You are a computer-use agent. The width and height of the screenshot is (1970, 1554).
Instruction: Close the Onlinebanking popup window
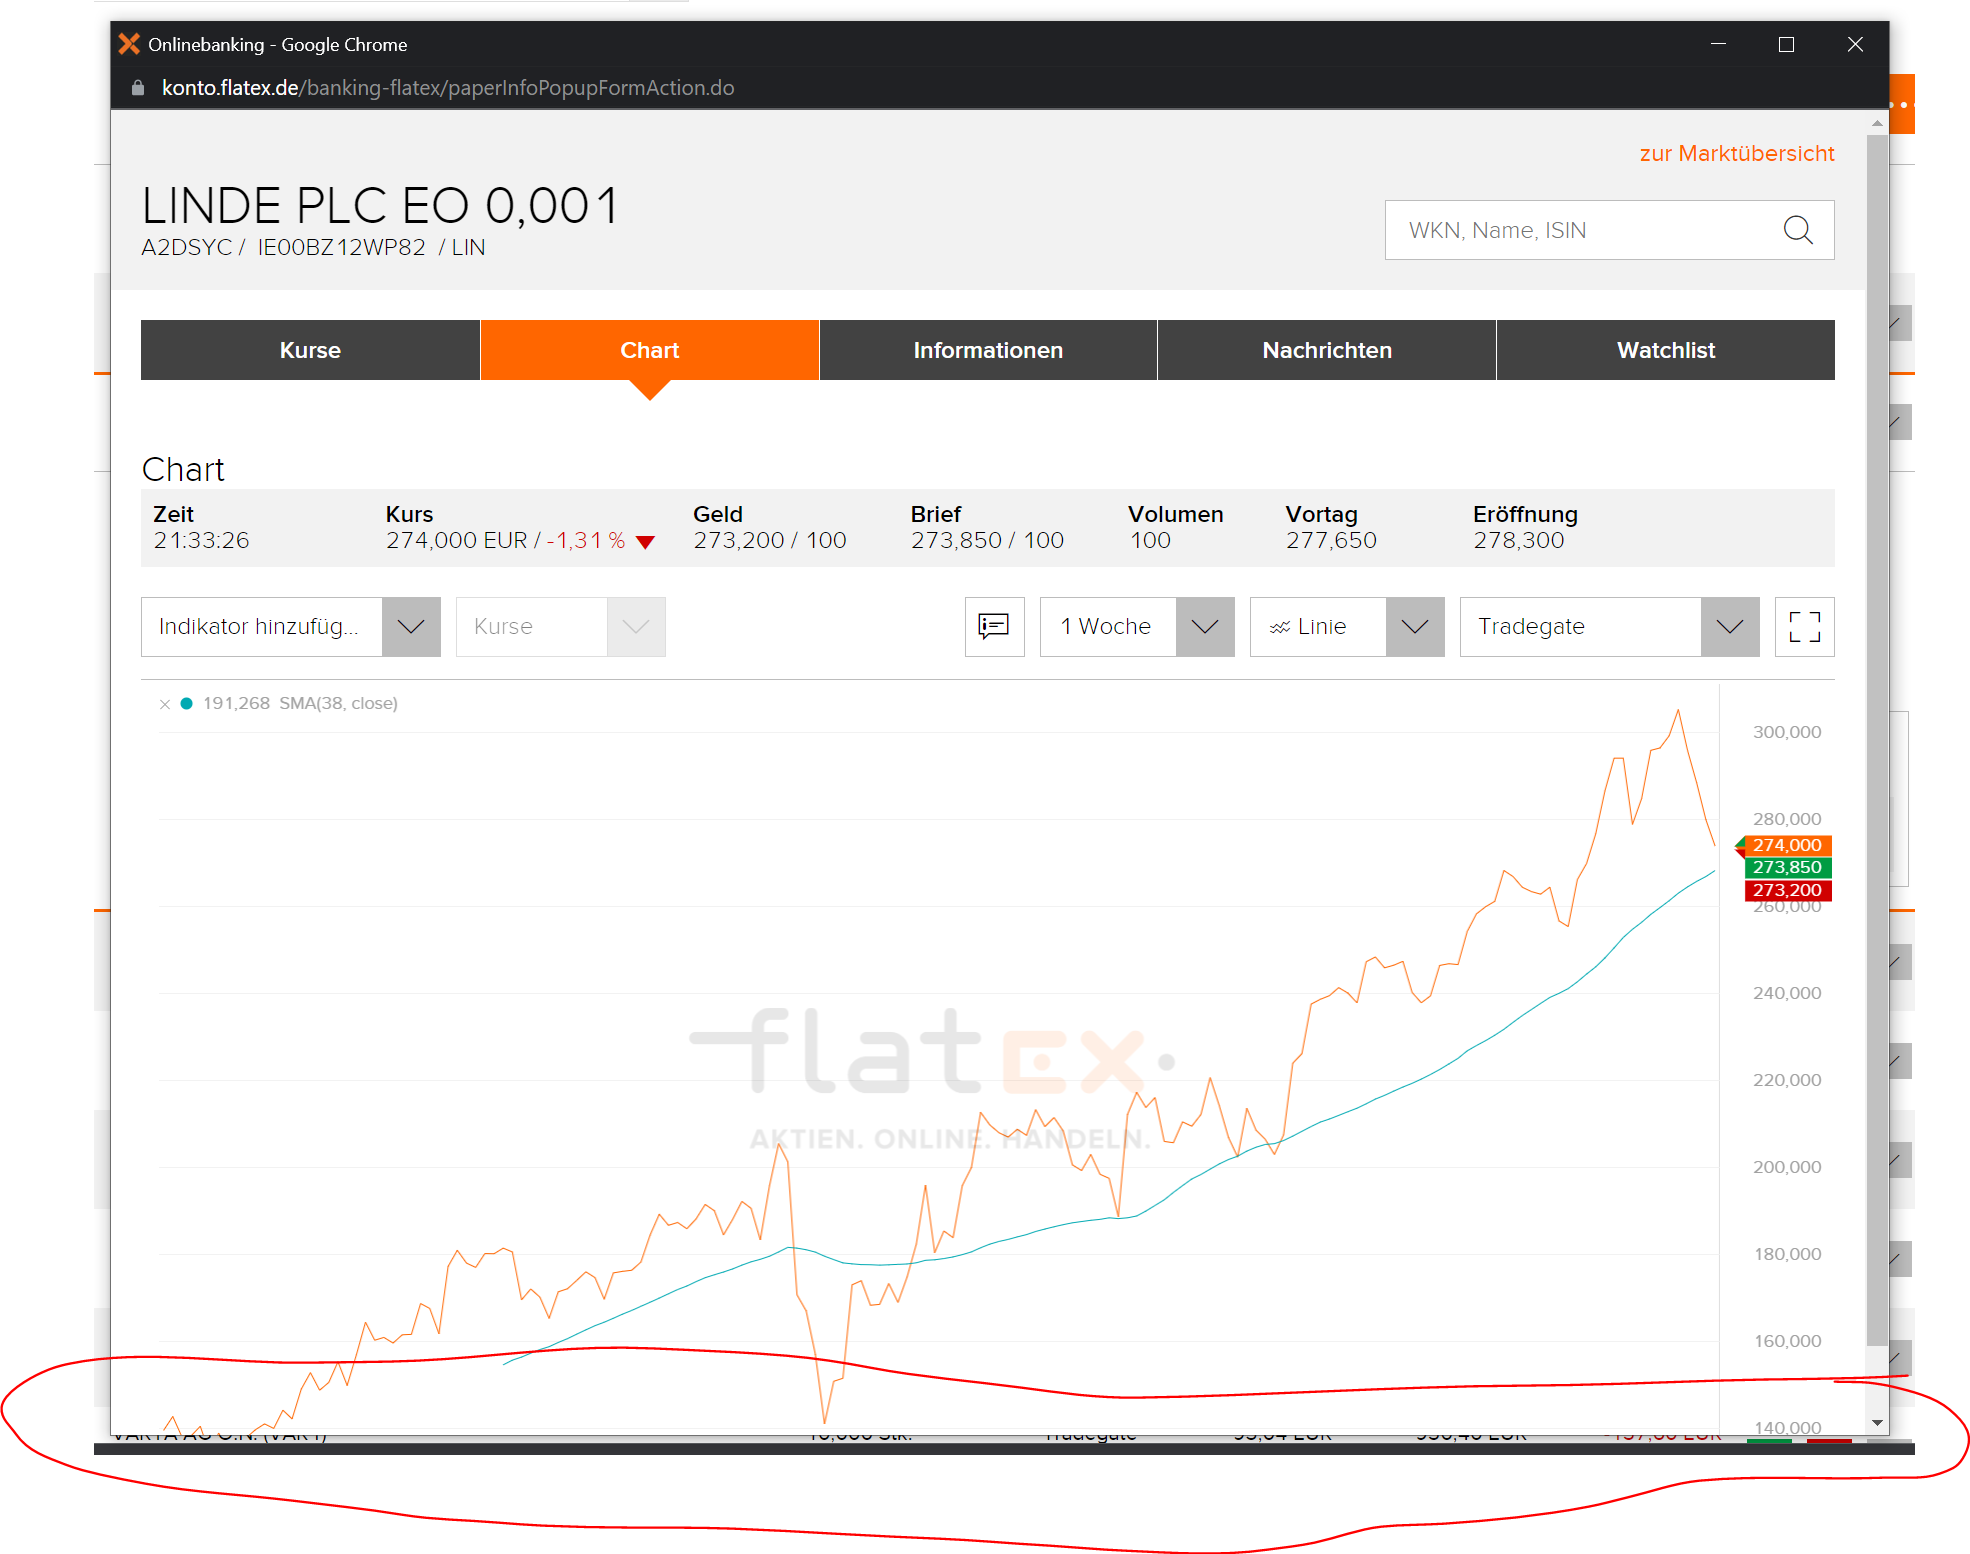1855,44
